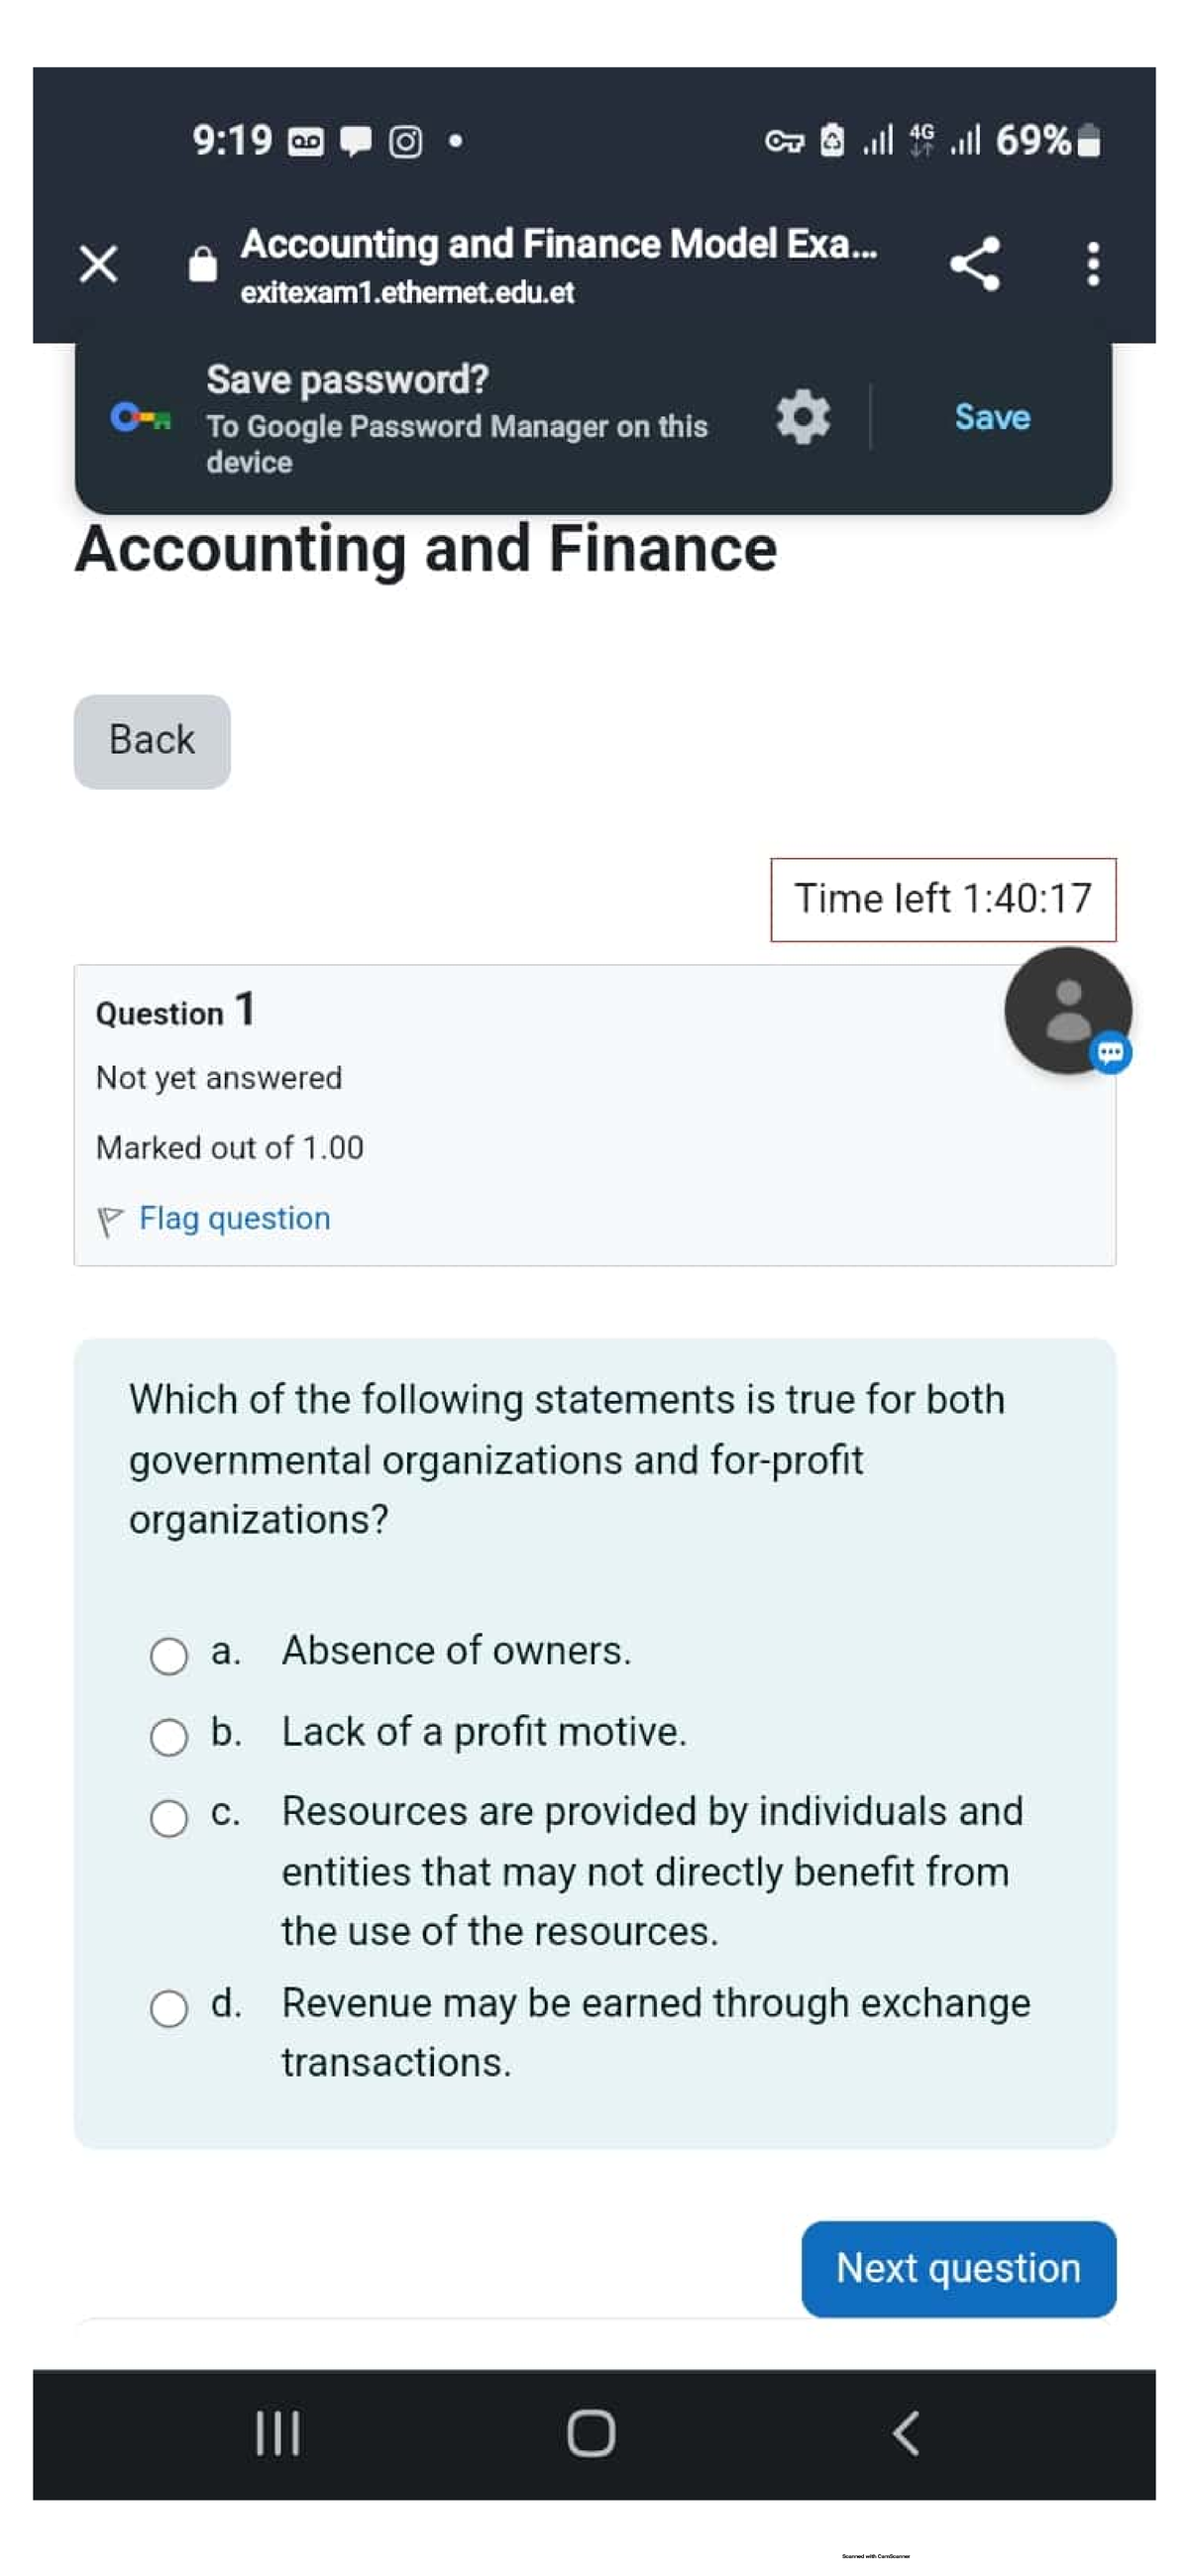Tap the Android recent apps button
Image resolution: width=1189 pixels, height=2576 pixels.
coord(276,2437)
